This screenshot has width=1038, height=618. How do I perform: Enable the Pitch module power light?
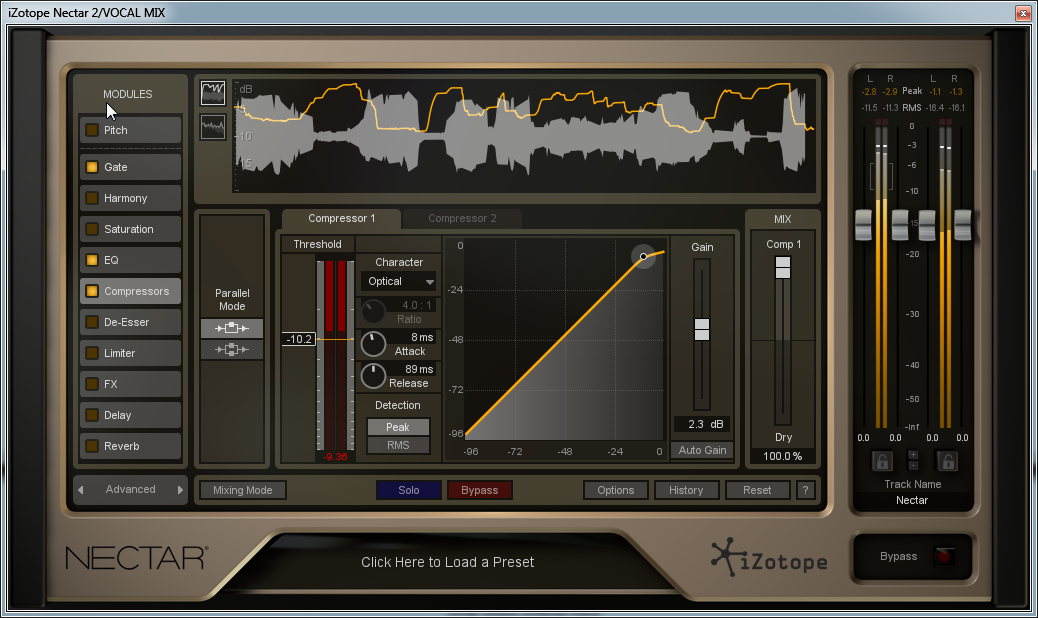coord(92,130)
